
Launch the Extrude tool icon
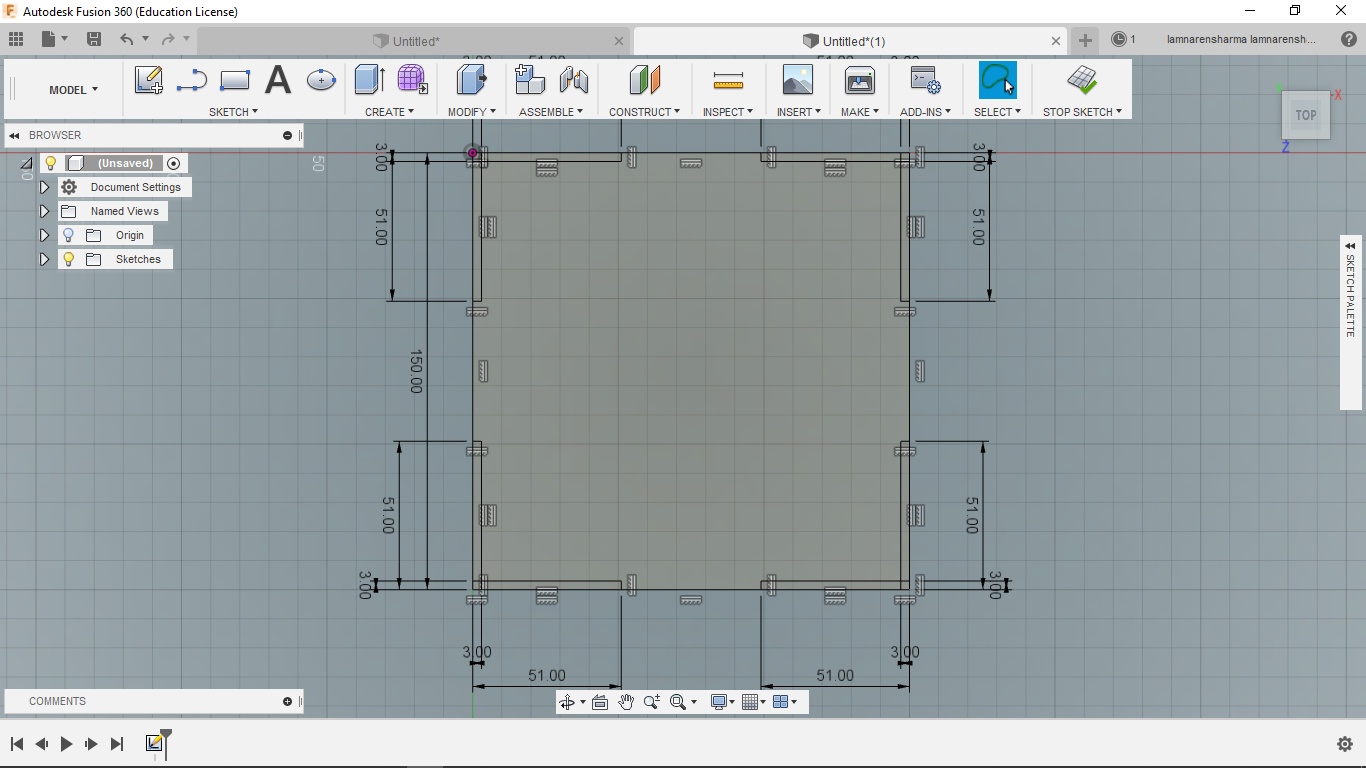point(370,80)
